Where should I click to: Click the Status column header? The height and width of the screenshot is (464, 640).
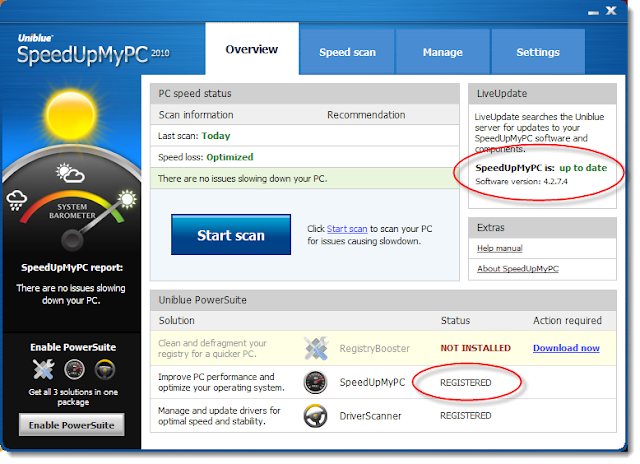pyautogui.click(x=456, y=320)
